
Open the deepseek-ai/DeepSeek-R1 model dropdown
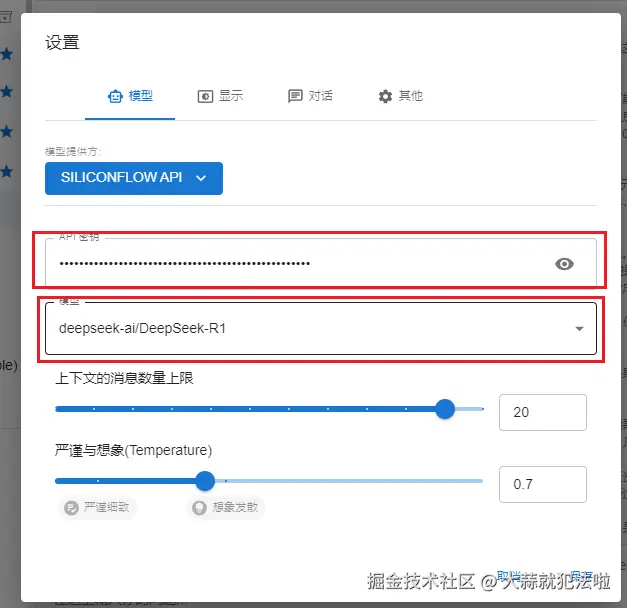(321, 328)
